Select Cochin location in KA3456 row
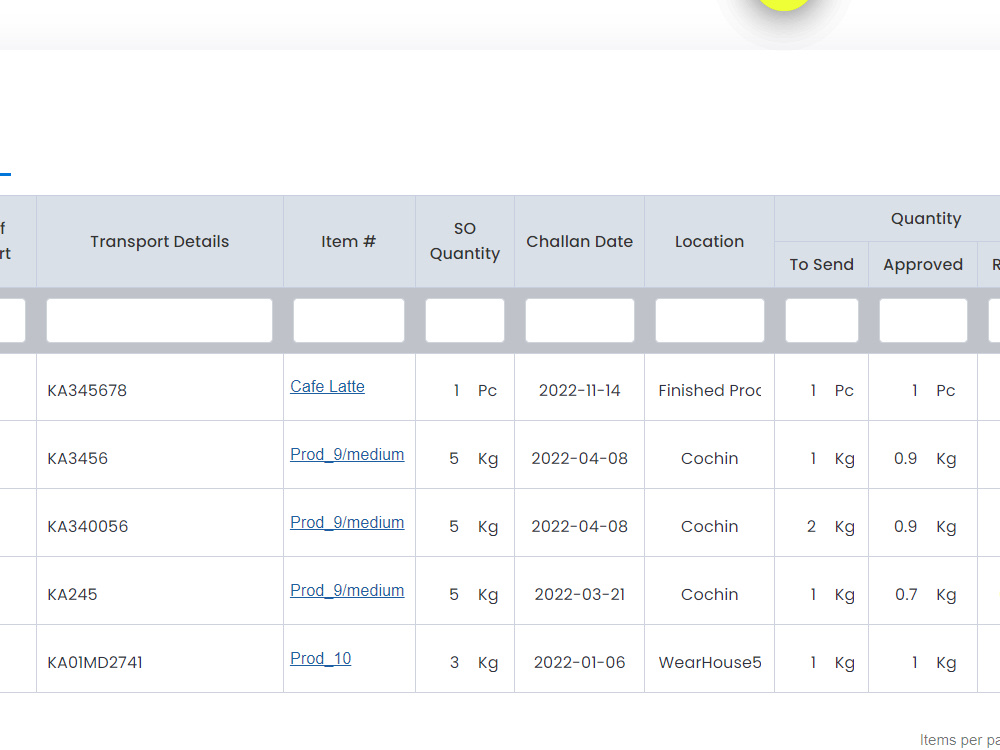 pos(710,459)
